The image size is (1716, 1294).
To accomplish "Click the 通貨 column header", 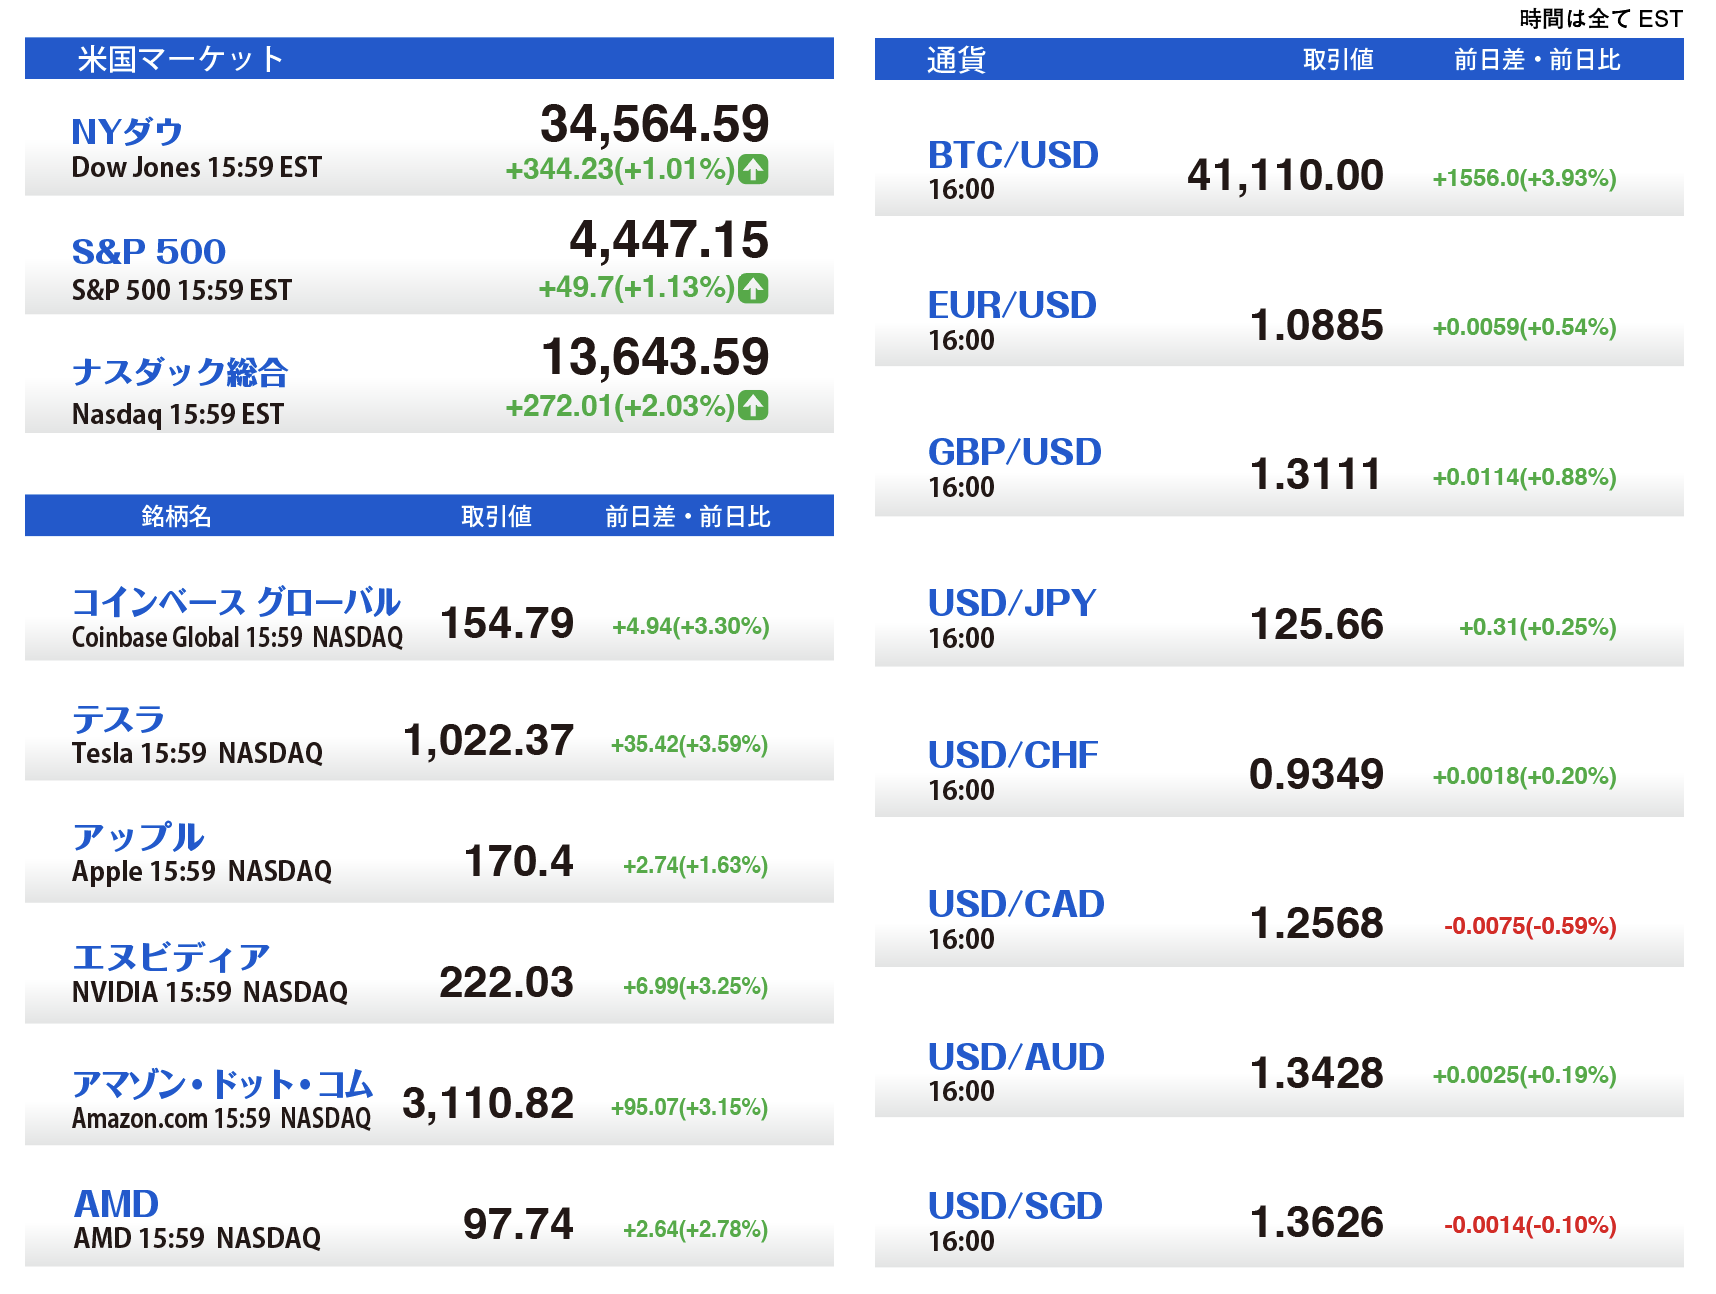I will [x=956, y=60].
